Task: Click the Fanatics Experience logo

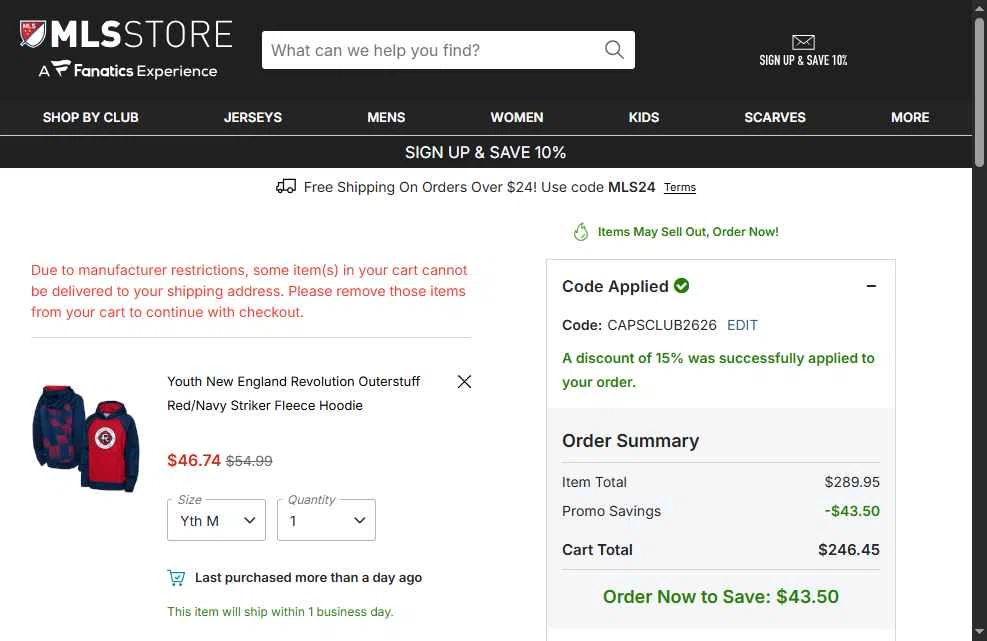Action: [x=128, y=69]
